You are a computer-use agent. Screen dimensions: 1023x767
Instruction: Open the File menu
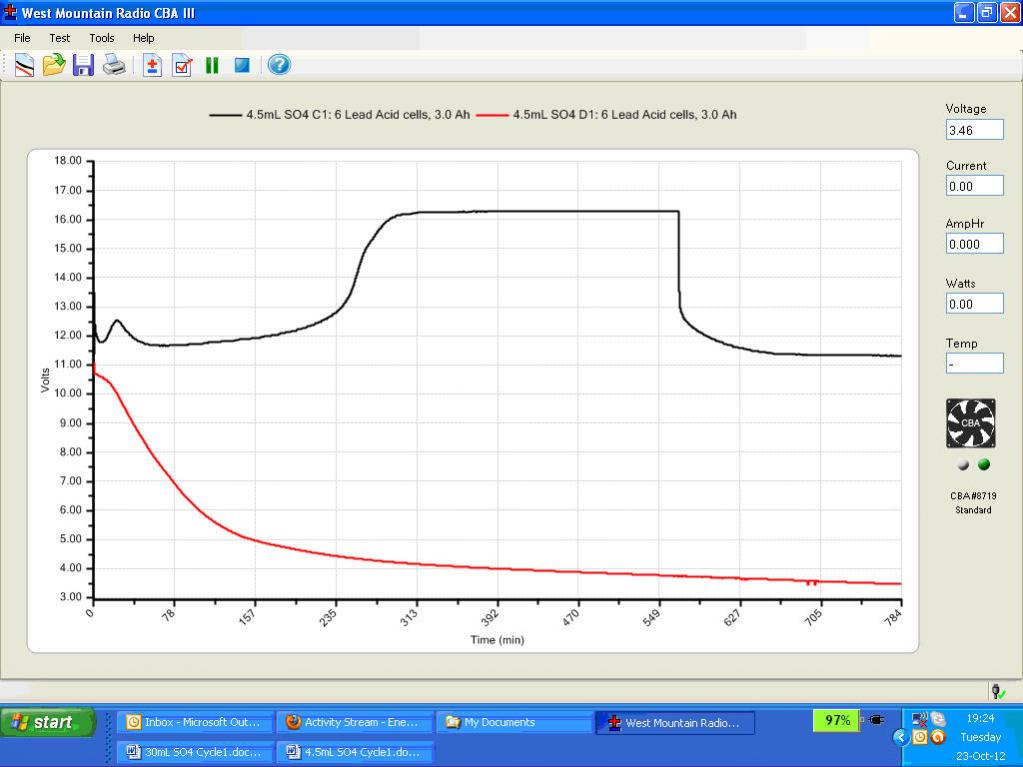[22, 38]
